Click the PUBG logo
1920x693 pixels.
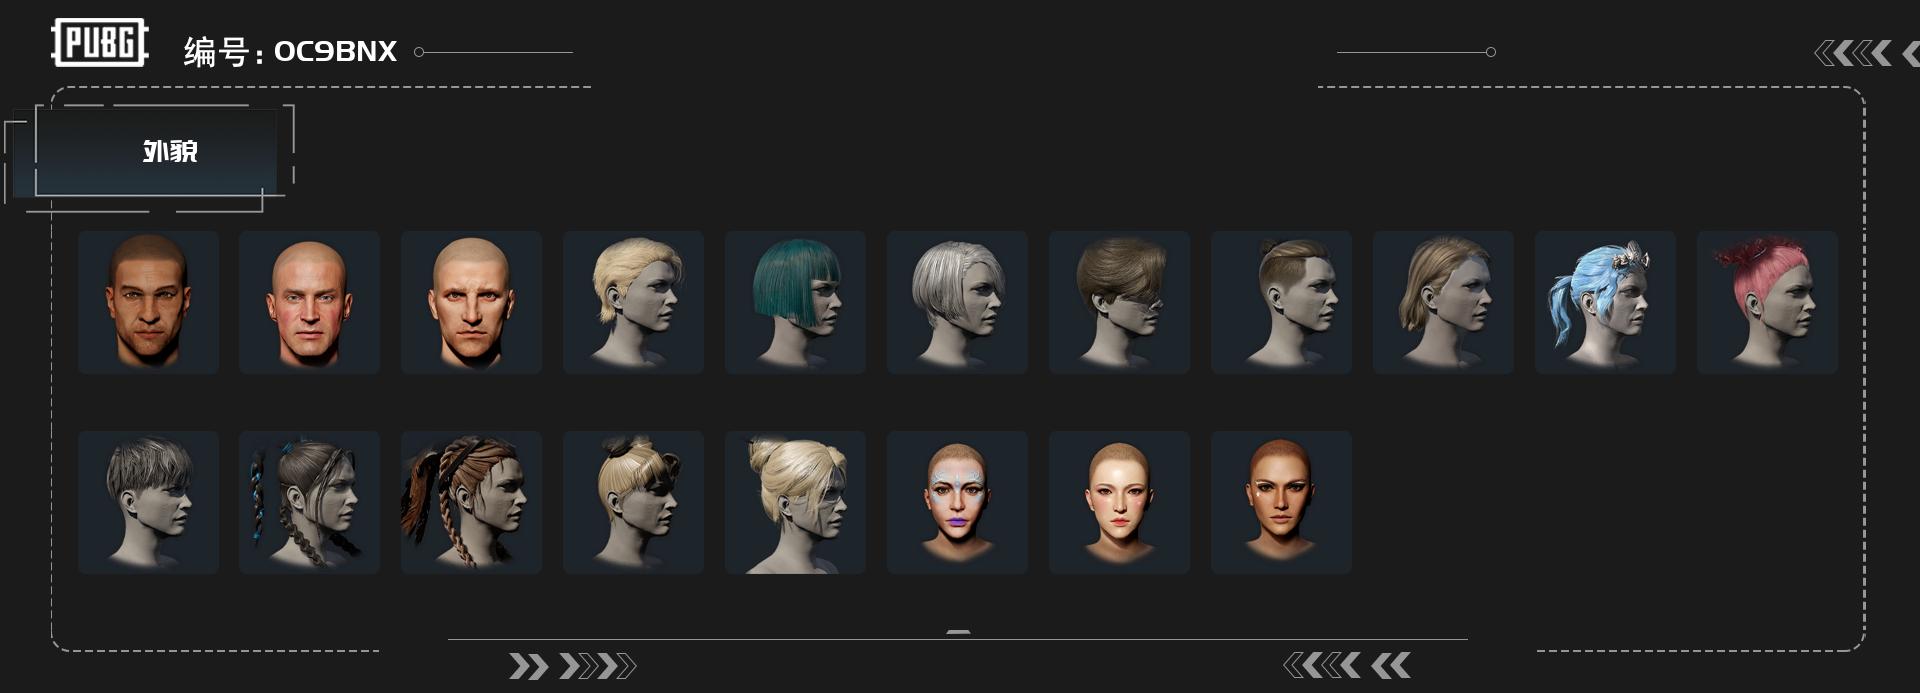100,43
